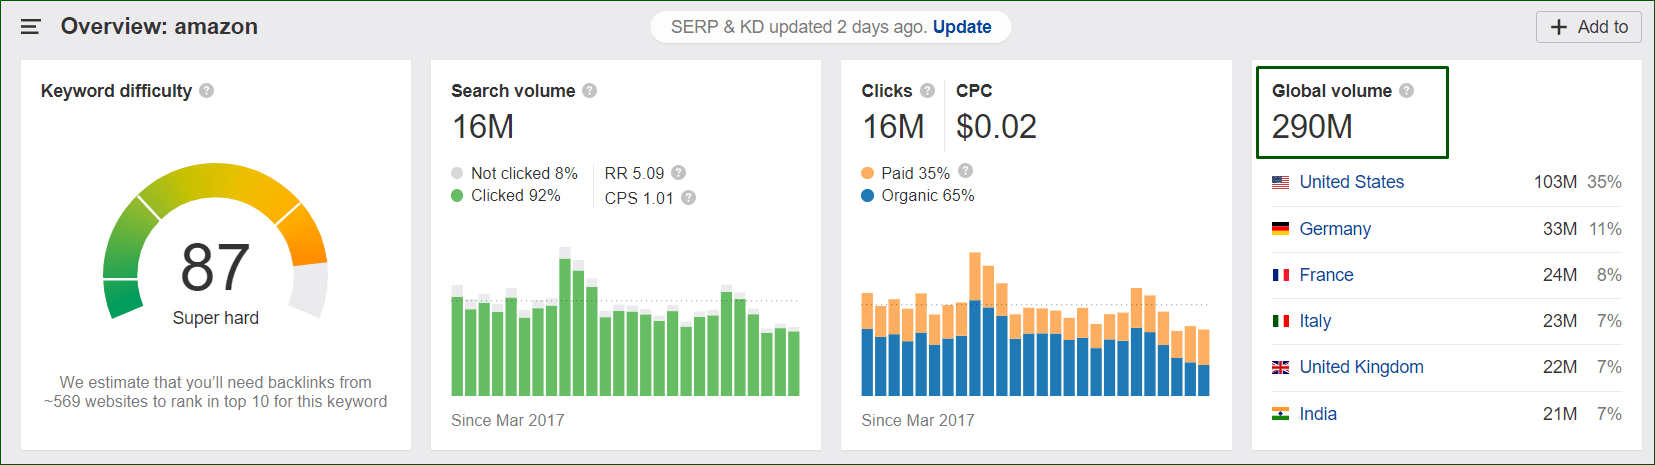Click the Add to button
This screenshot has height=465, width=1655.
click(x=1589, y=27)
